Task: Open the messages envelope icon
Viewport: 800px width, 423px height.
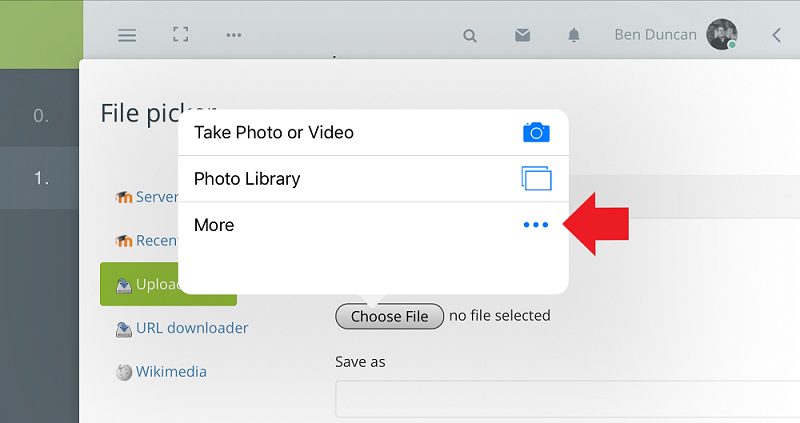Action: pyautogui.click(x=522, y=35)
